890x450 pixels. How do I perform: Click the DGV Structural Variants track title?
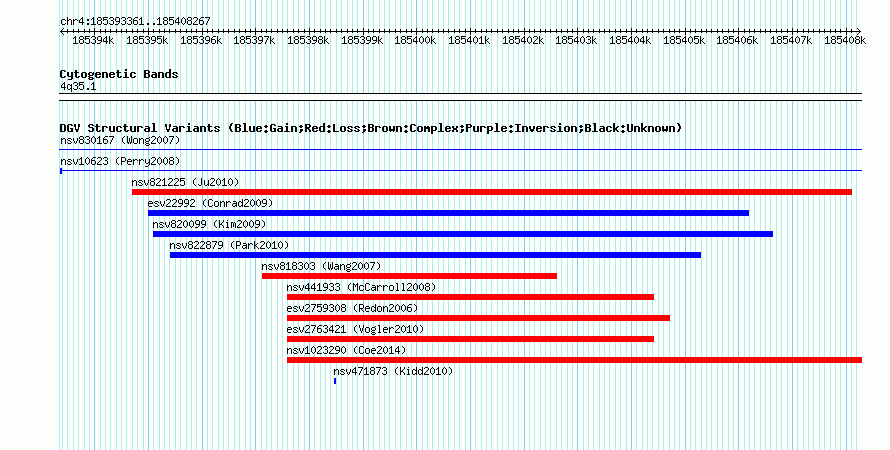[371, 128]
